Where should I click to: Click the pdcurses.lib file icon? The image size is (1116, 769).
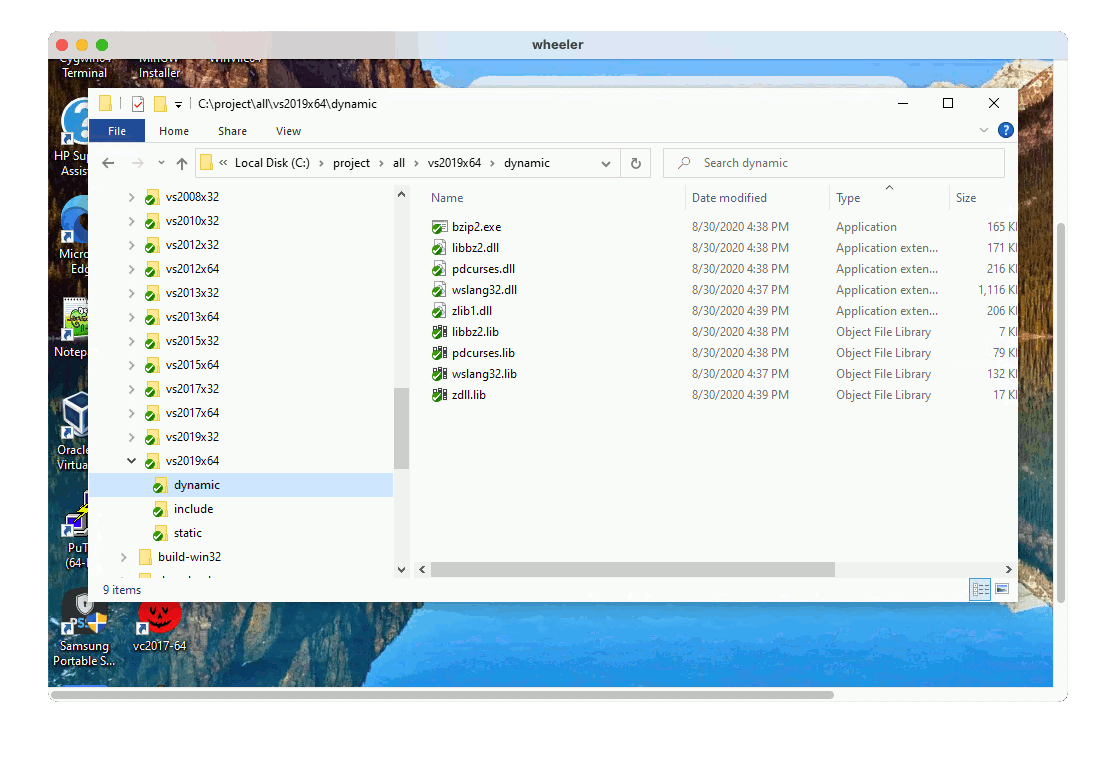(439, 353)
